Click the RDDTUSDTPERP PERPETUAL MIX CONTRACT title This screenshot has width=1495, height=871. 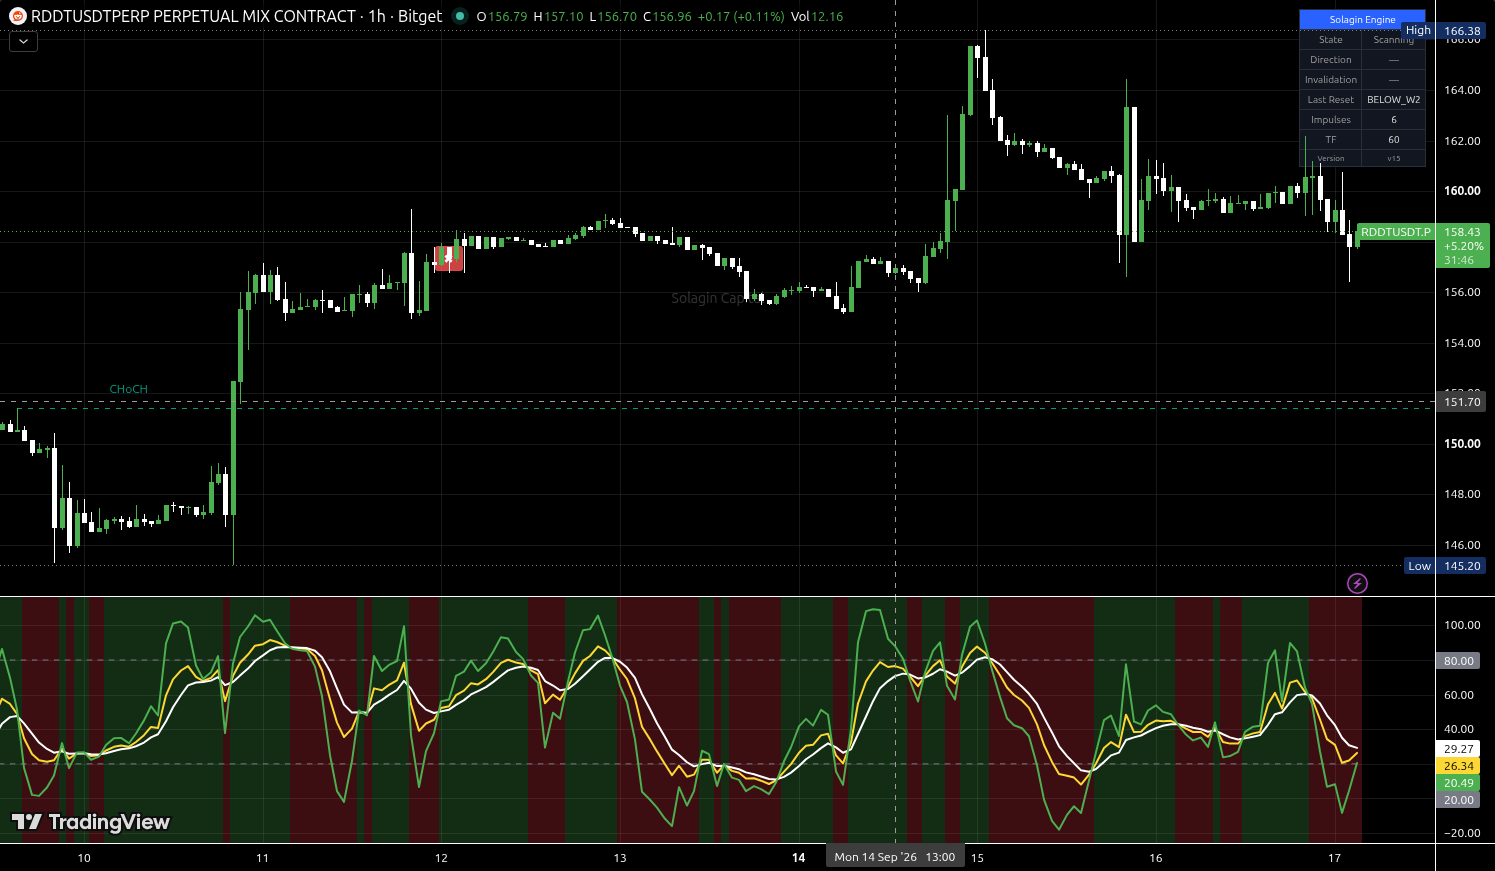(x=193, y=16)
